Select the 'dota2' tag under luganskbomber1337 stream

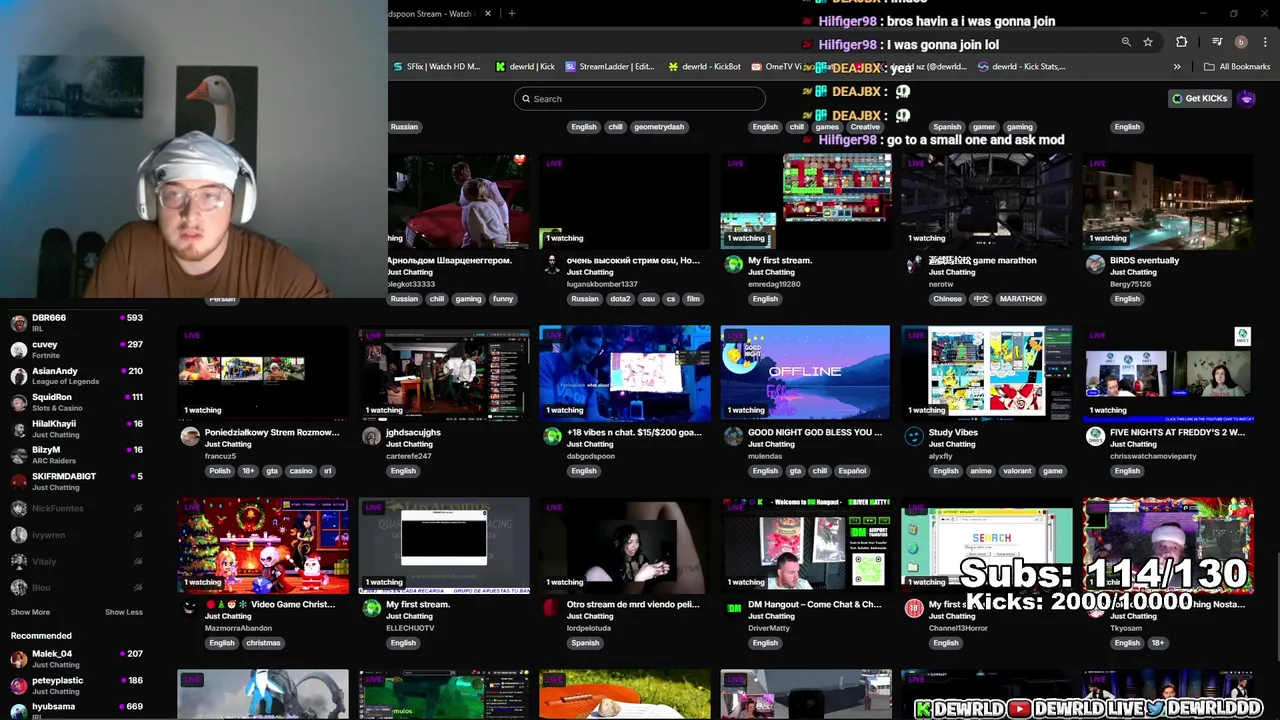pos(621,299)
